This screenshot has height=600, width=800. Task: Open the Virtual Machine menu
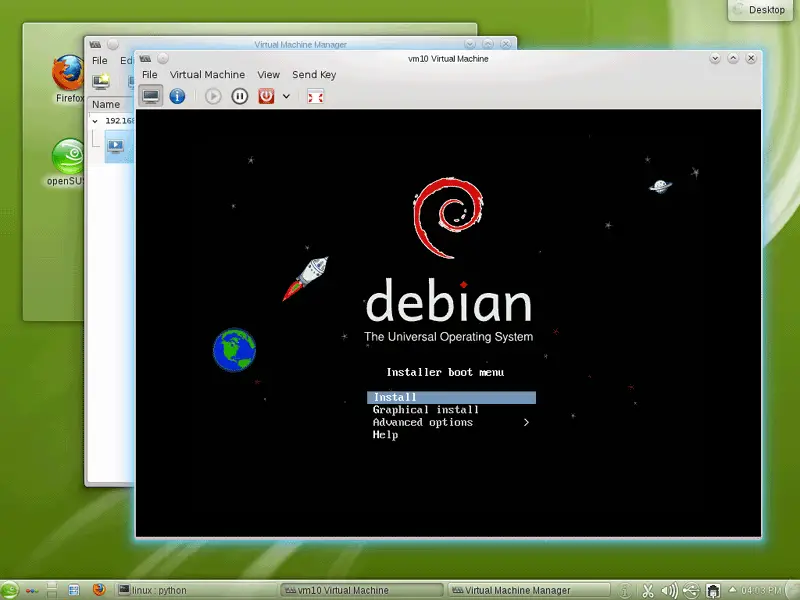pyautogui.click(x=207, y=74)
